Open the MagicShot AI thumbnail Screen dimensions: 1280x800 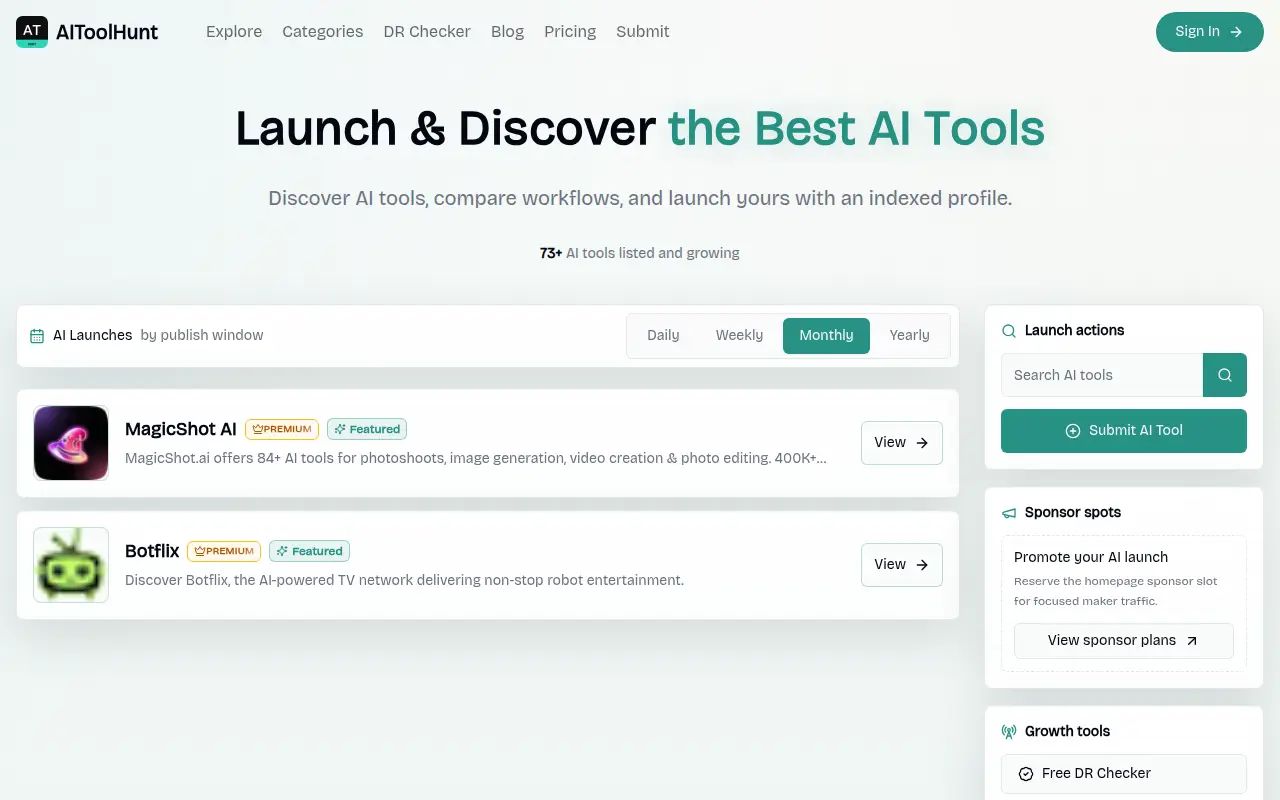pyautogui.click(x=71, y=443)
